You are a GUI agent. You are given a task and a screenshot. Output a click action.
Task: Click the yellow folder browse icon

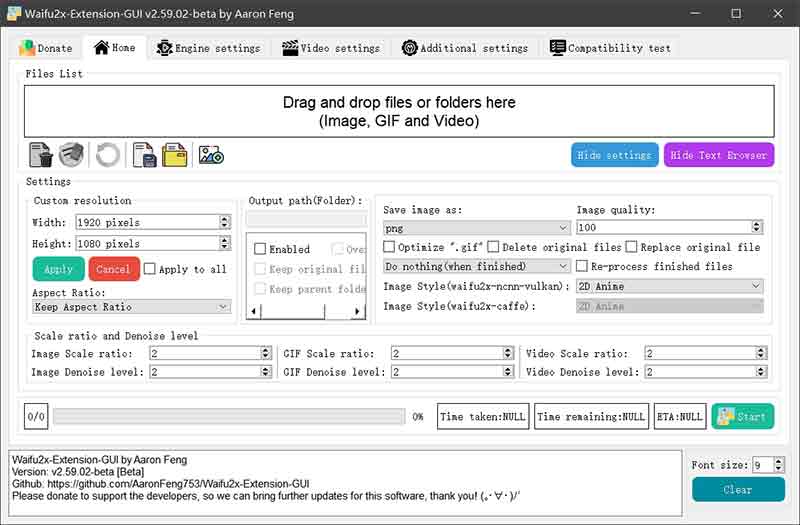click(x=174, y=155)
